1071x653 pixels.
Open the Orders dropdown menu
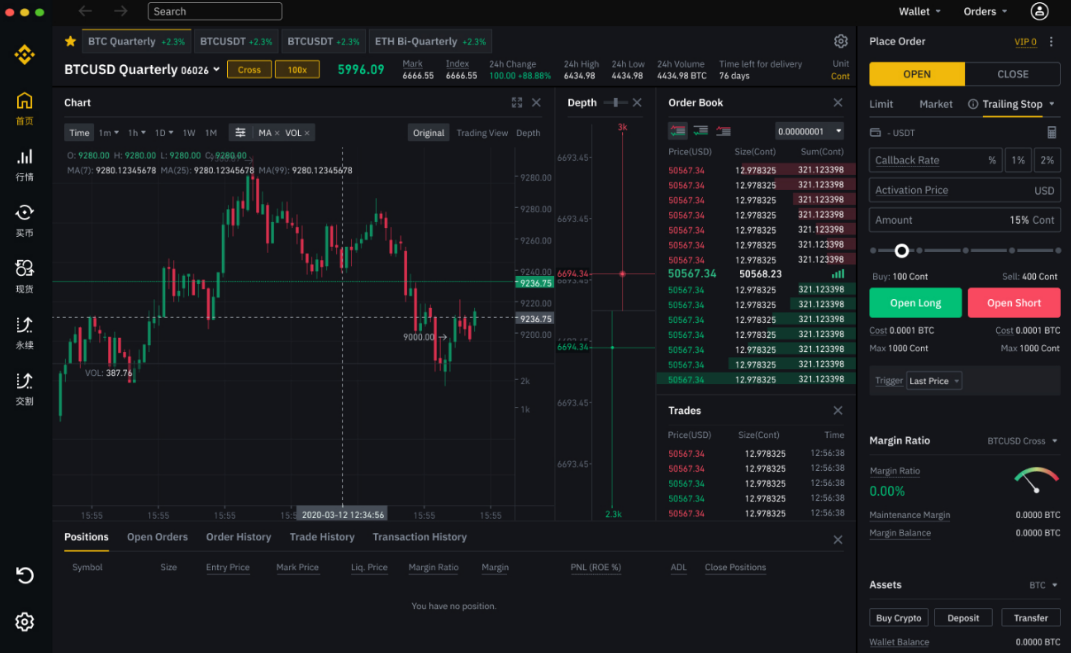click(985, 12)
